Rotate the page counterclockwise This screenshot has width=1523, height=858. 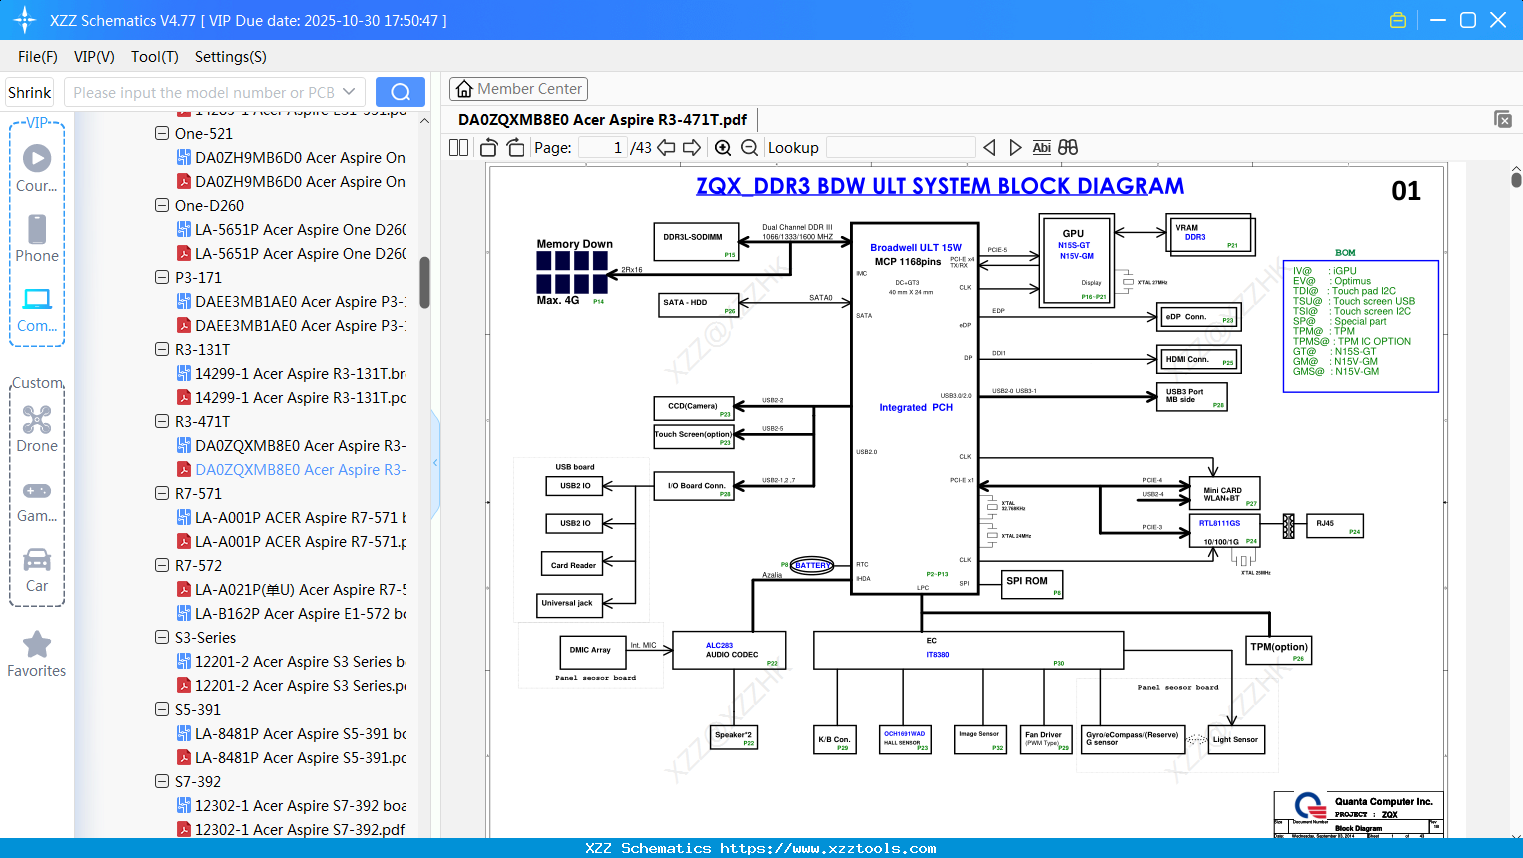(x=489, y=148)
